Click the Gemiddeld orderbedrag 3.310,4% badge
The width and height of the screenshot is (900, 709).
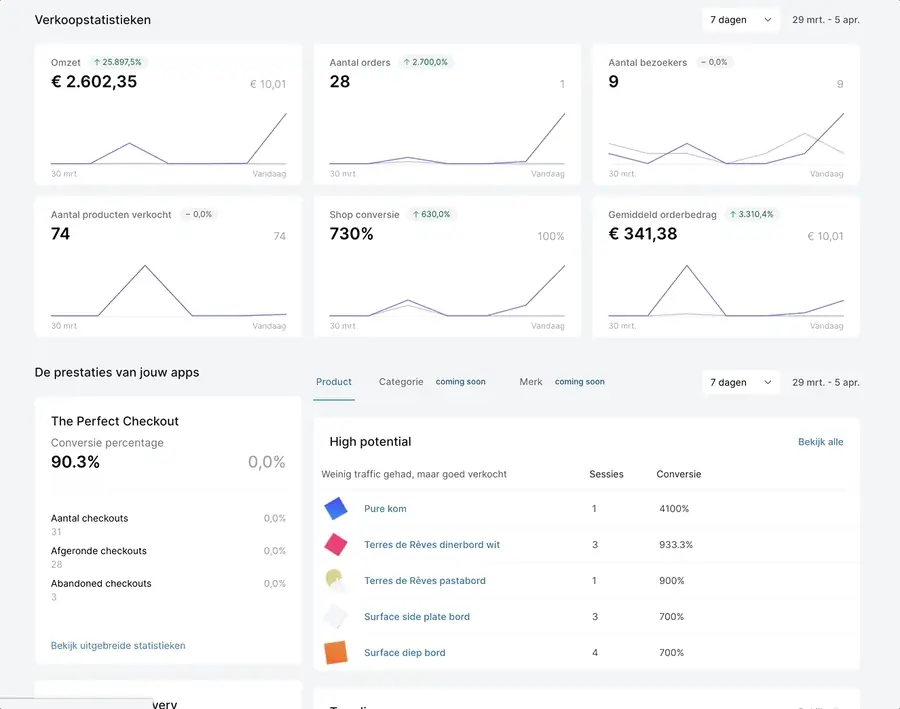point(751,214)
